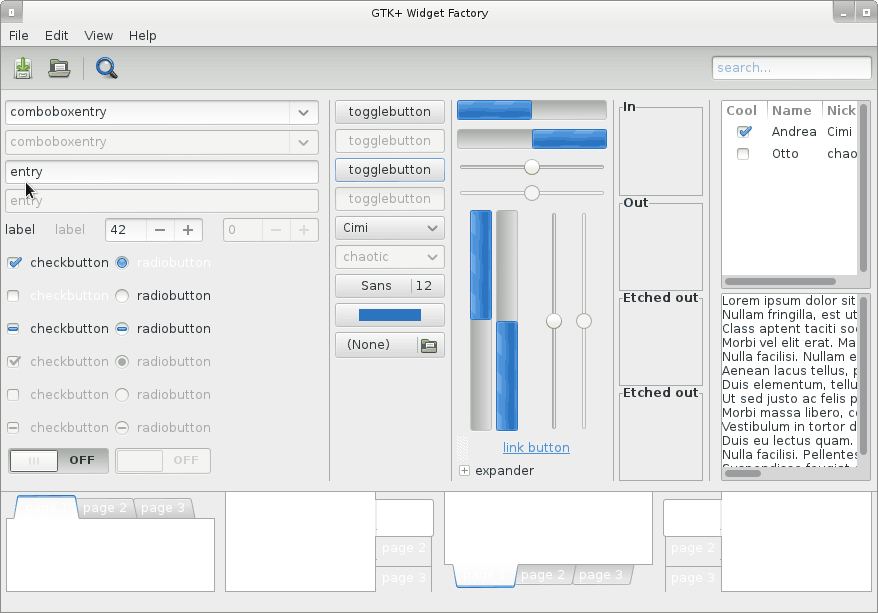This screenshot has width=878, height=613.
Task: Click the blue color swatch button
Action: pos(389,315)
